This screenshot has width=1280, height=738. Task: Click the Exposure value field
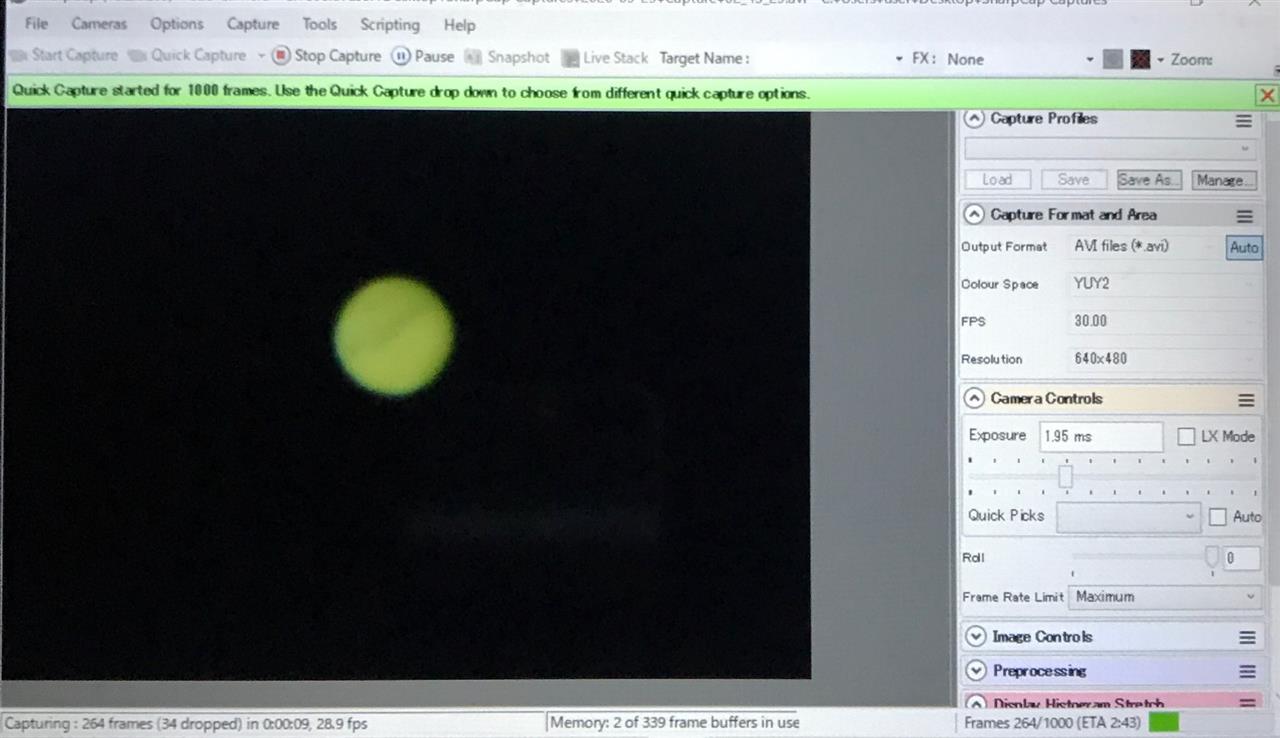[x=1101, y=436]
